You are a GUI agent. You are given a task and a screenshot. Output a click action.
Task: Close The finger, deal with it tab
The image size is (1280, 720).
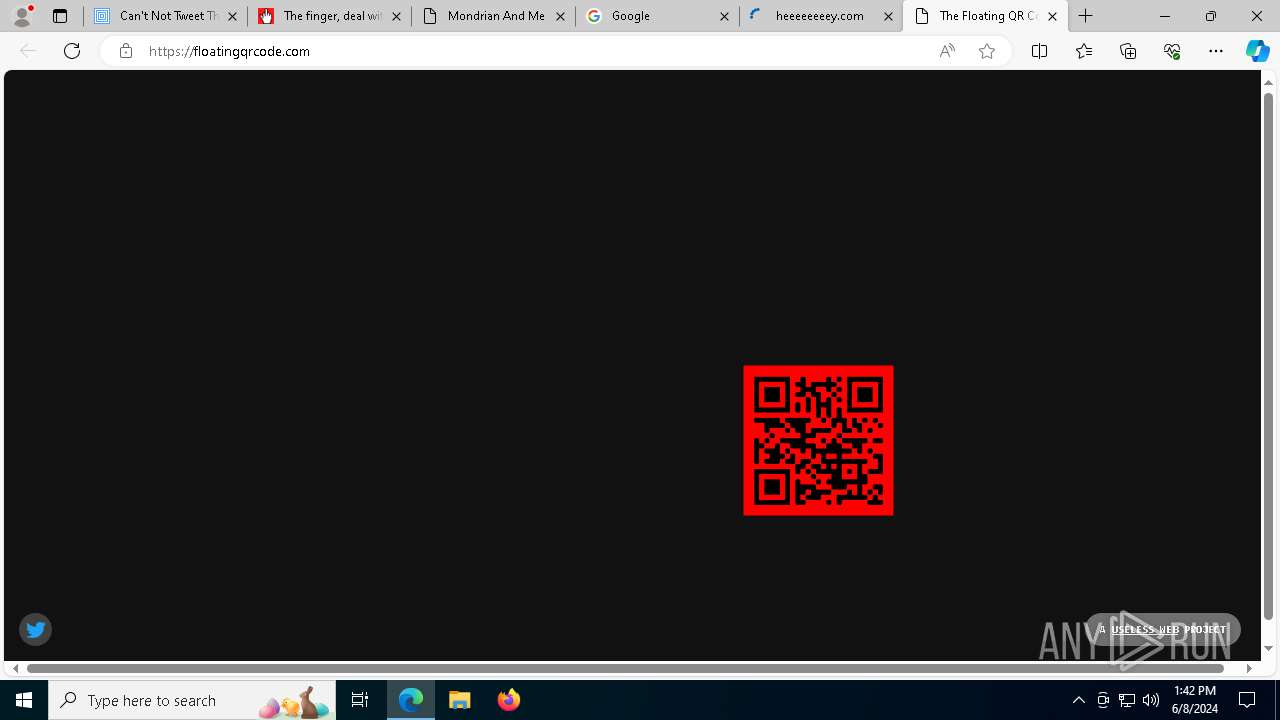pyautogui.click(x=396, y=16)
